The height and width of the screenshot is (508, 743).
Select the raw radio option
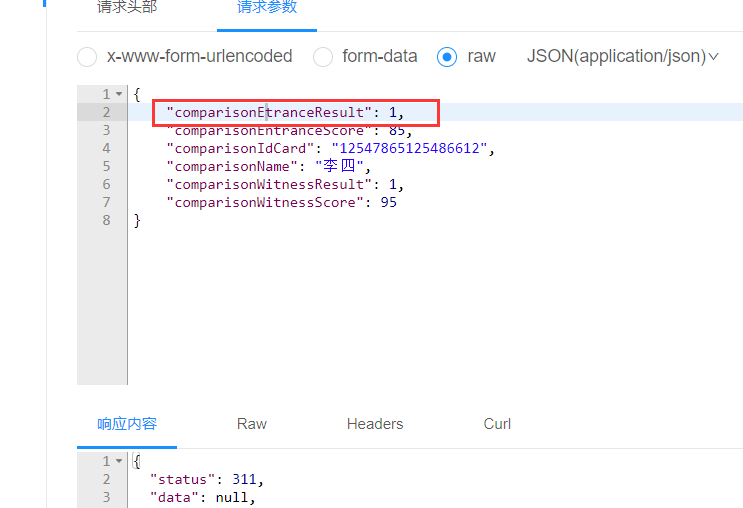click(447, 57)
